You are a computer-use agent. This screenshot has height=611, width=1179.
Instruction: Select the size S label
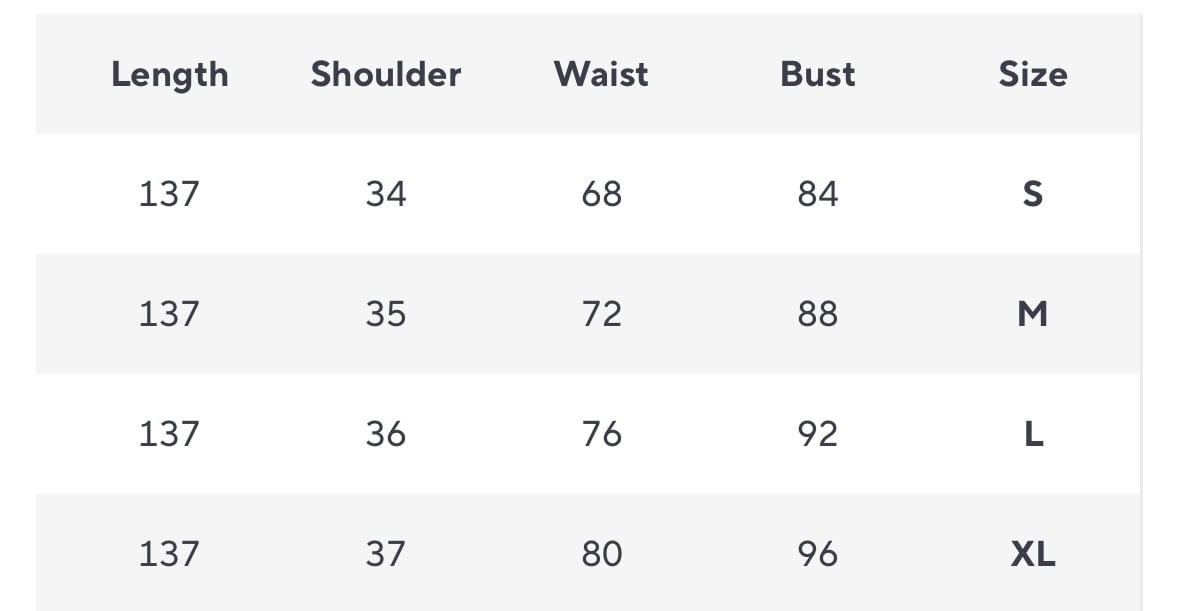point(1032,194)
